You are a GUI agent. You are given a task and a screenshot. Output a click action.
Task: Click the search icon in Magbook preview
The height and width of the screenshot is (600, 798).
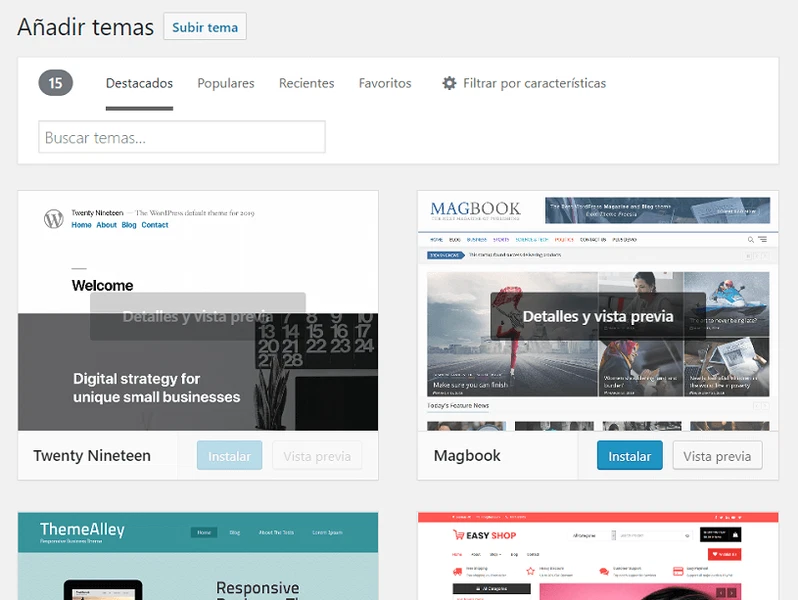(x=750, y=240)
